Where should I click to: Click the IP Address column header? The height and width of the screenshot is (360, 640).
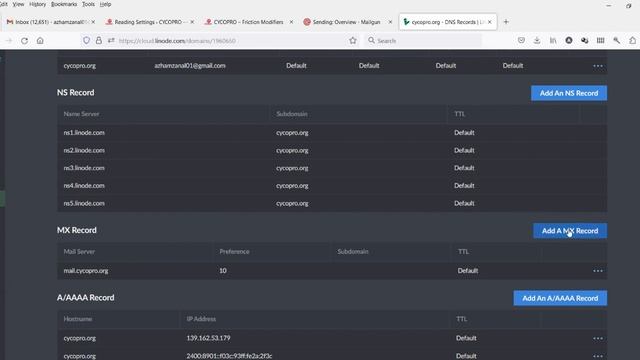pos(201,319)
